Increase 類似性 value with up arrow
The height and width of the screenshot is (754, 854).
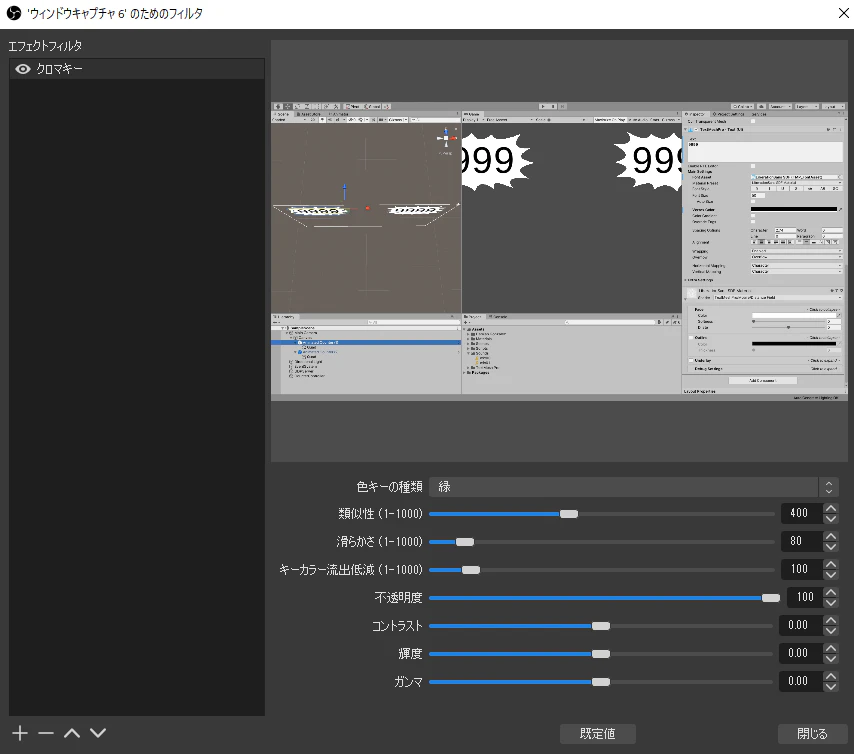click(830, 508)
